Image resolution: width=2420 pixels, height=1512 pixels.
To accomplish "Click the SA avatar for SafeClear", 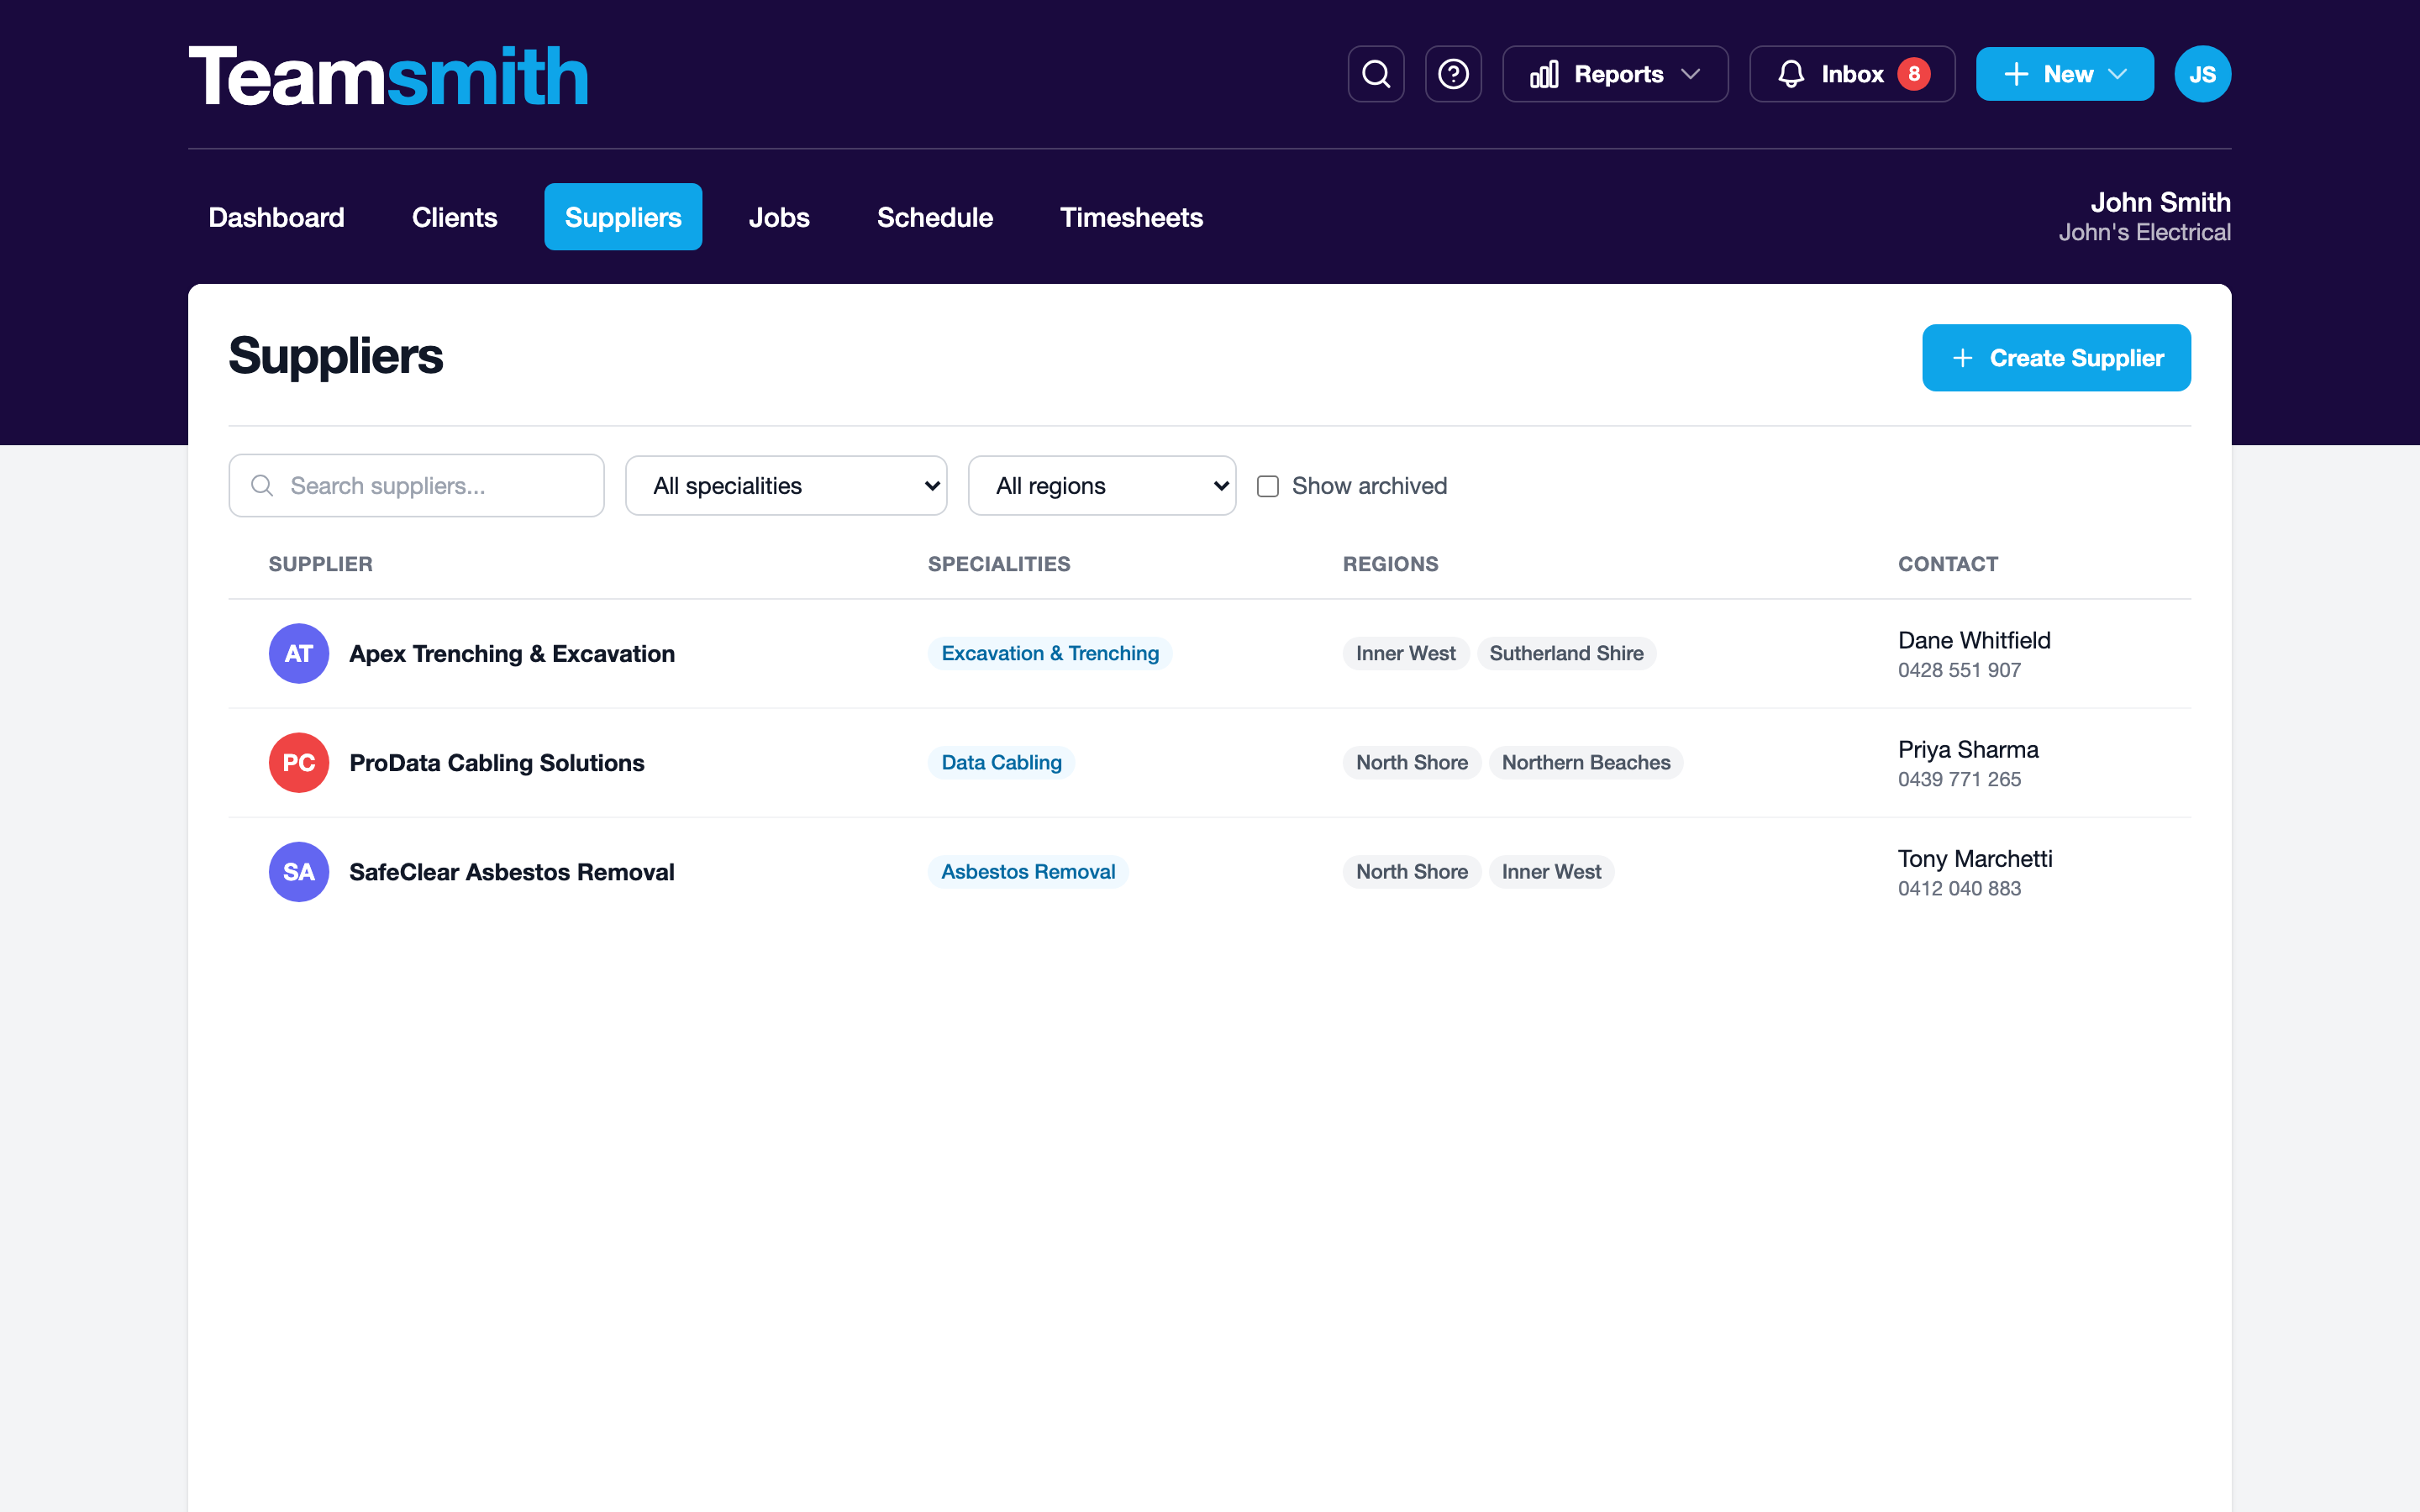I will pos(299,872).
